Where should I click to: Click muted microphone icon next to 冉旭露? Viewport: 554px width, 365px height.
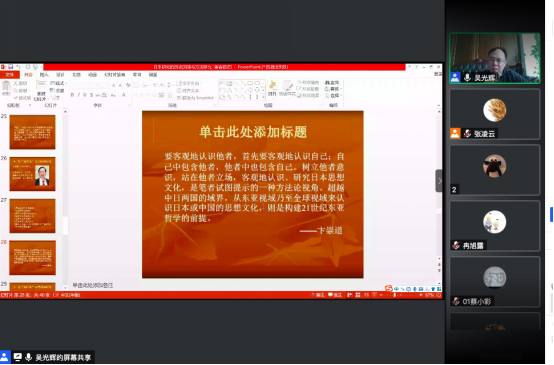click(456, 245)
